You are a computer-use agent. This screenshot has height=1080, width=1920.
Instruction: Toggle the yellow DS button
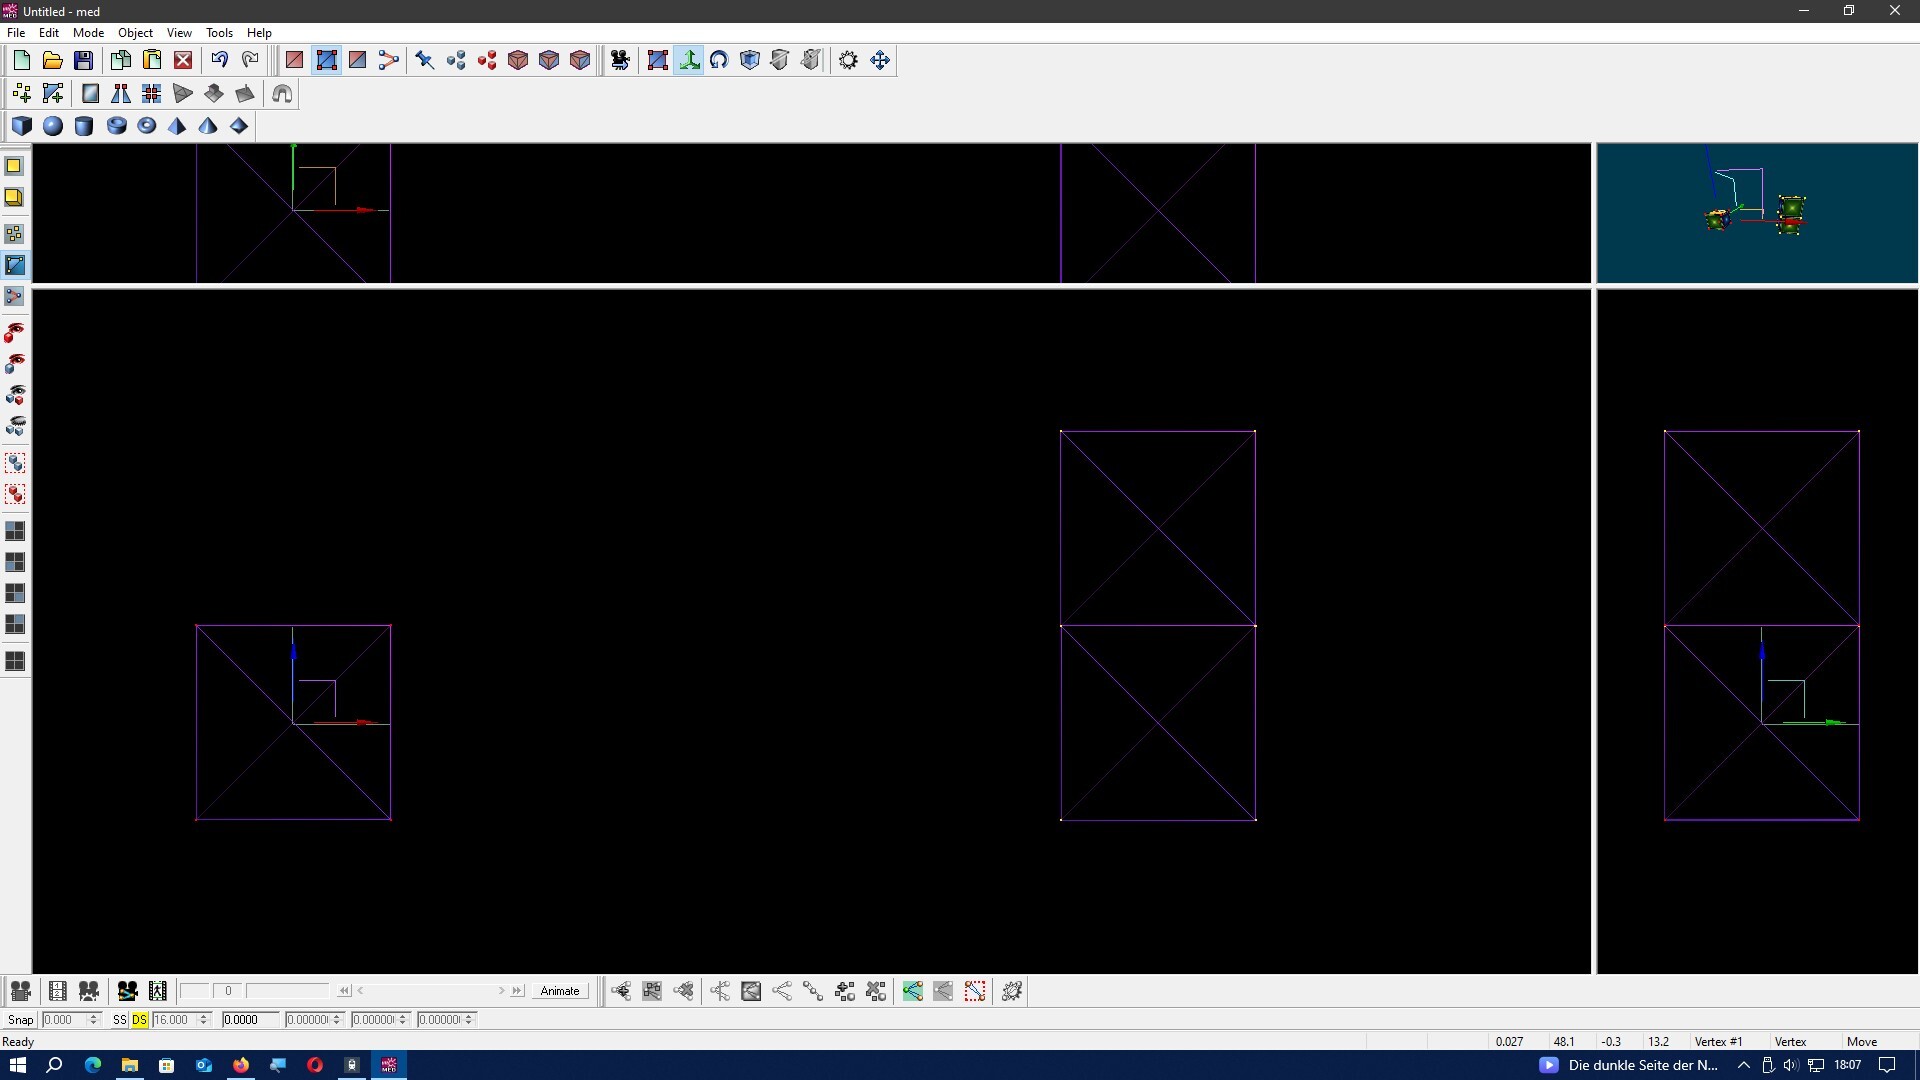[x=139, y=1020]
